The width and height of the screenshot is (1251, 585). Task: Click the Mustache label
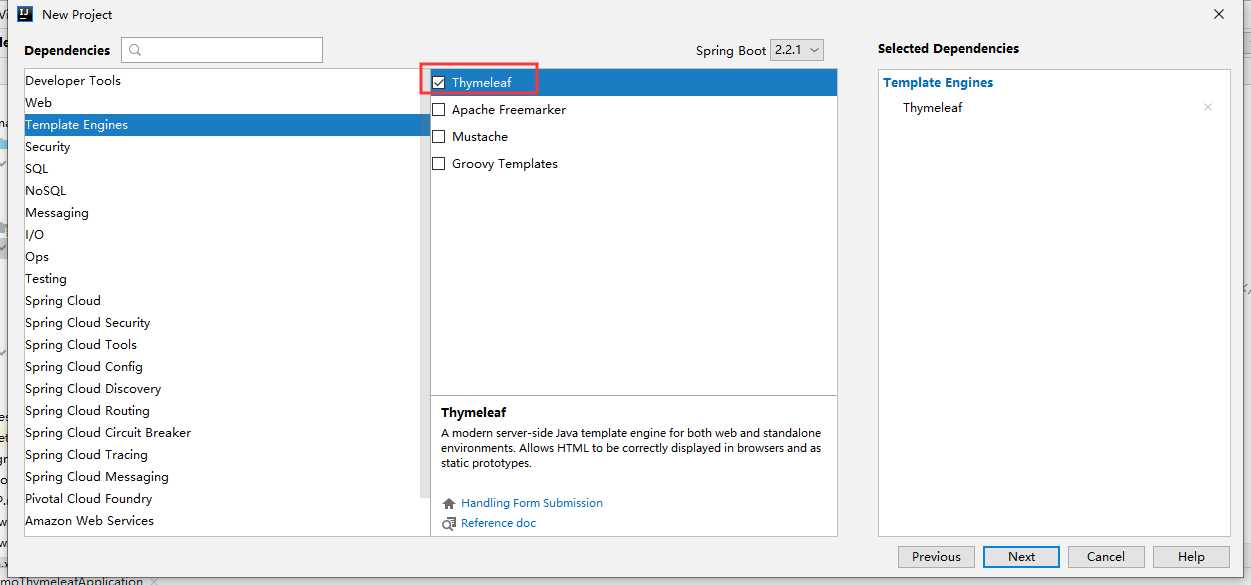pyautogui.click(x=480, y=137)
